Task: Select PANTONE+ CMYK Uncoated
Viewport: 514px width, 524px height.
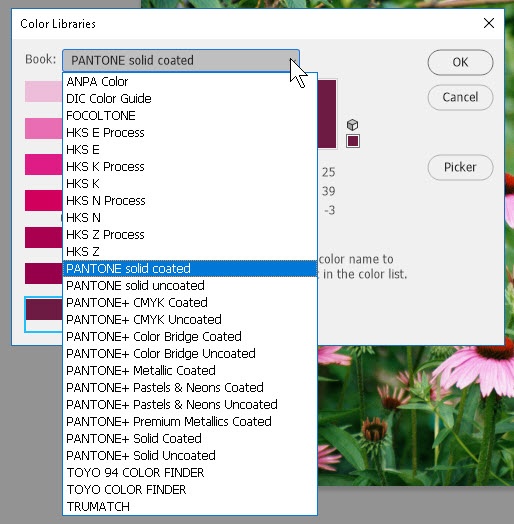Action: (x=190, y=320)
